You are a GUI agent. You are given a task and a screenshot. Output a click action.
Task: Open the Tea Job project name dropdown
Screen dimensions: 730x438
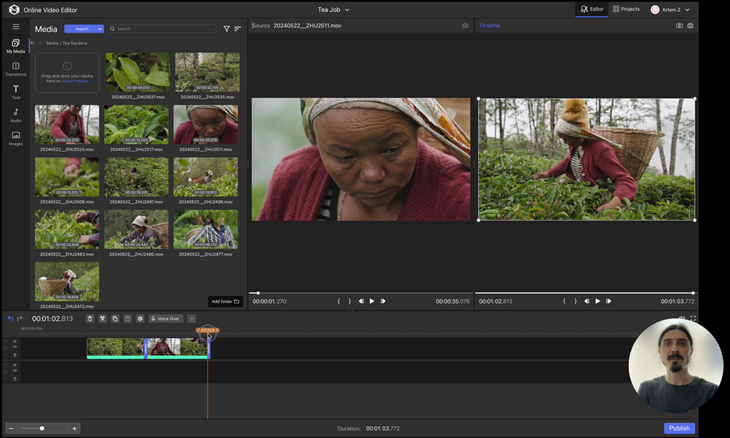(333, 10)
